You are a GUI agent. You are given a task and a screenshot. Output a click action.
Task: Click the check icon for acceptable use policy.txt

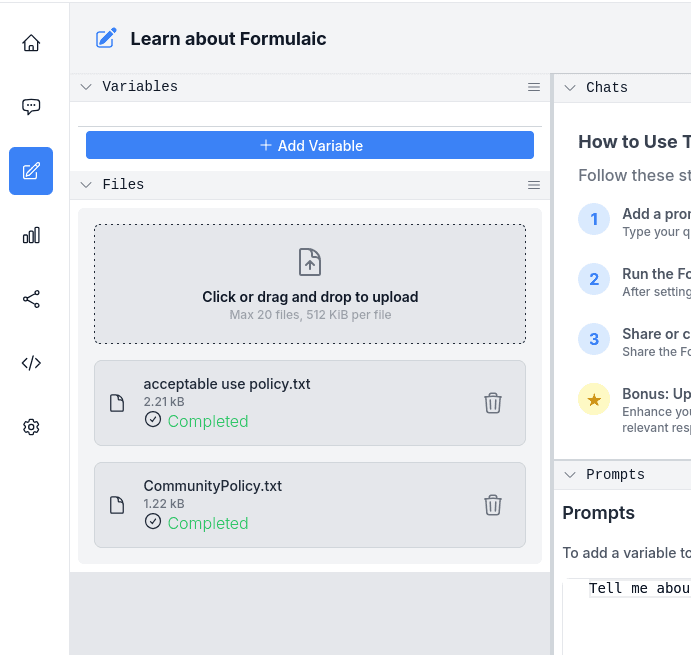pos(153,419)
